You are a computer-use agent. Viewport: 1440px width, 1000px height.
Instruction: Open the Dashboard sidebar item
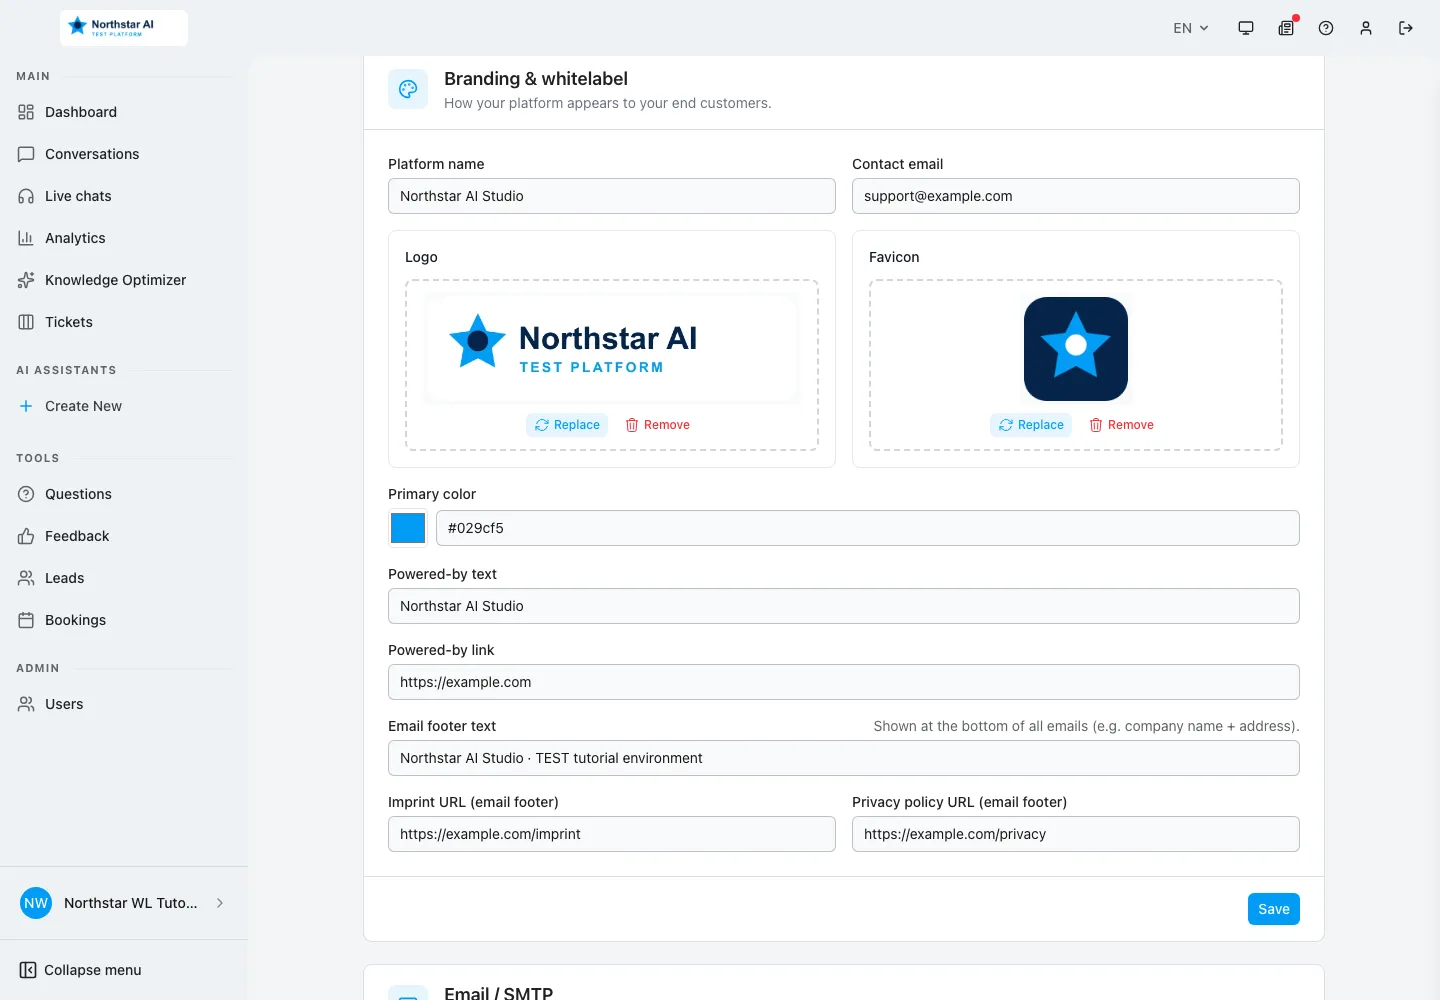coord(124,112)
